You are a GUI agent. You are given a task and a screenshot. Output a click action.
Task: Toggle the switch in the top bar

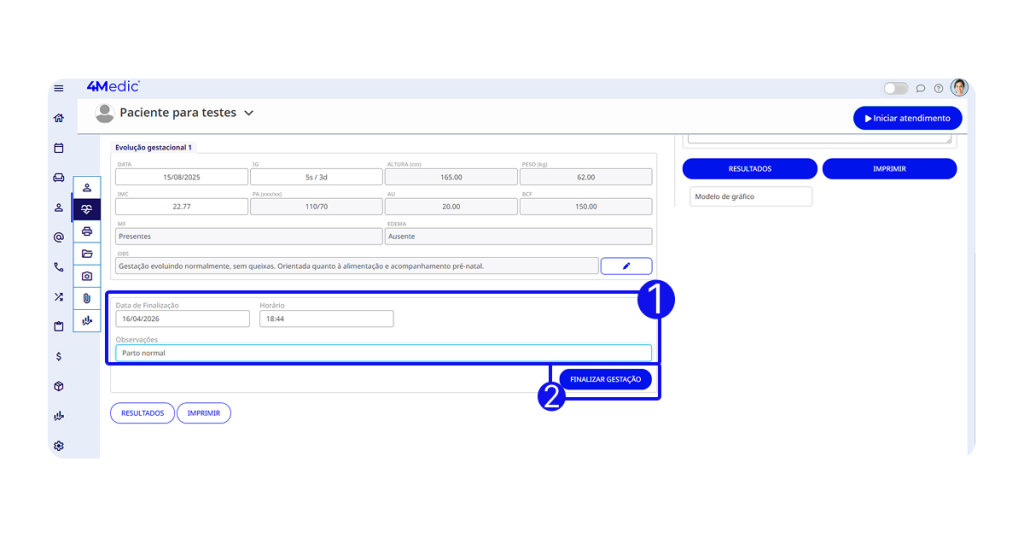895,88
